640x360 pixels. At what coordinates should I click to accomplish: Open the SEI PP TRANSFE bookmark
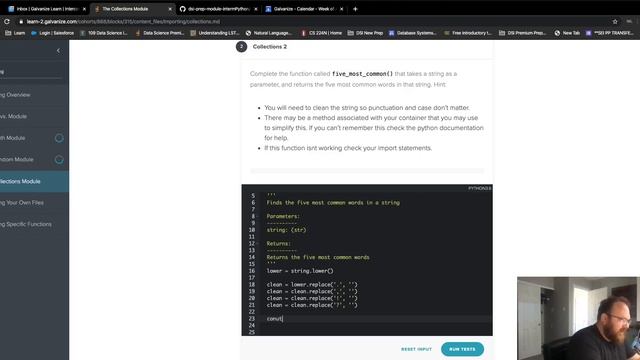tap(609, 33)
